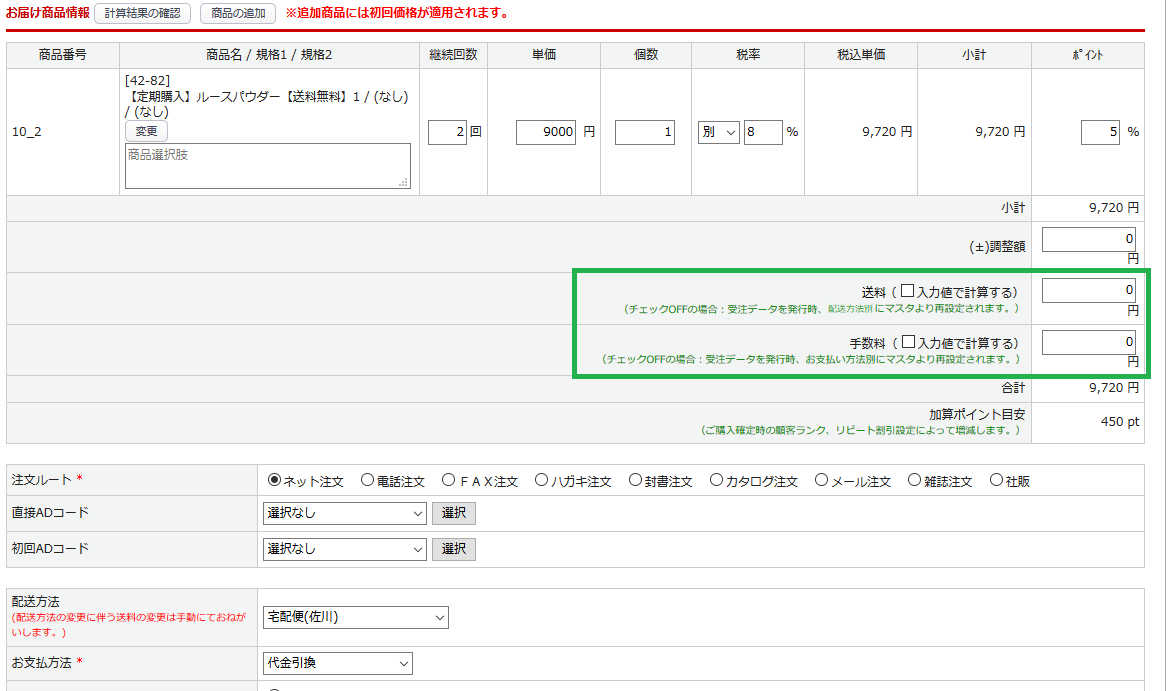Click the 単価 field showing 9000
This screenshot has width=1170, height=691.
tap(546, 132)
